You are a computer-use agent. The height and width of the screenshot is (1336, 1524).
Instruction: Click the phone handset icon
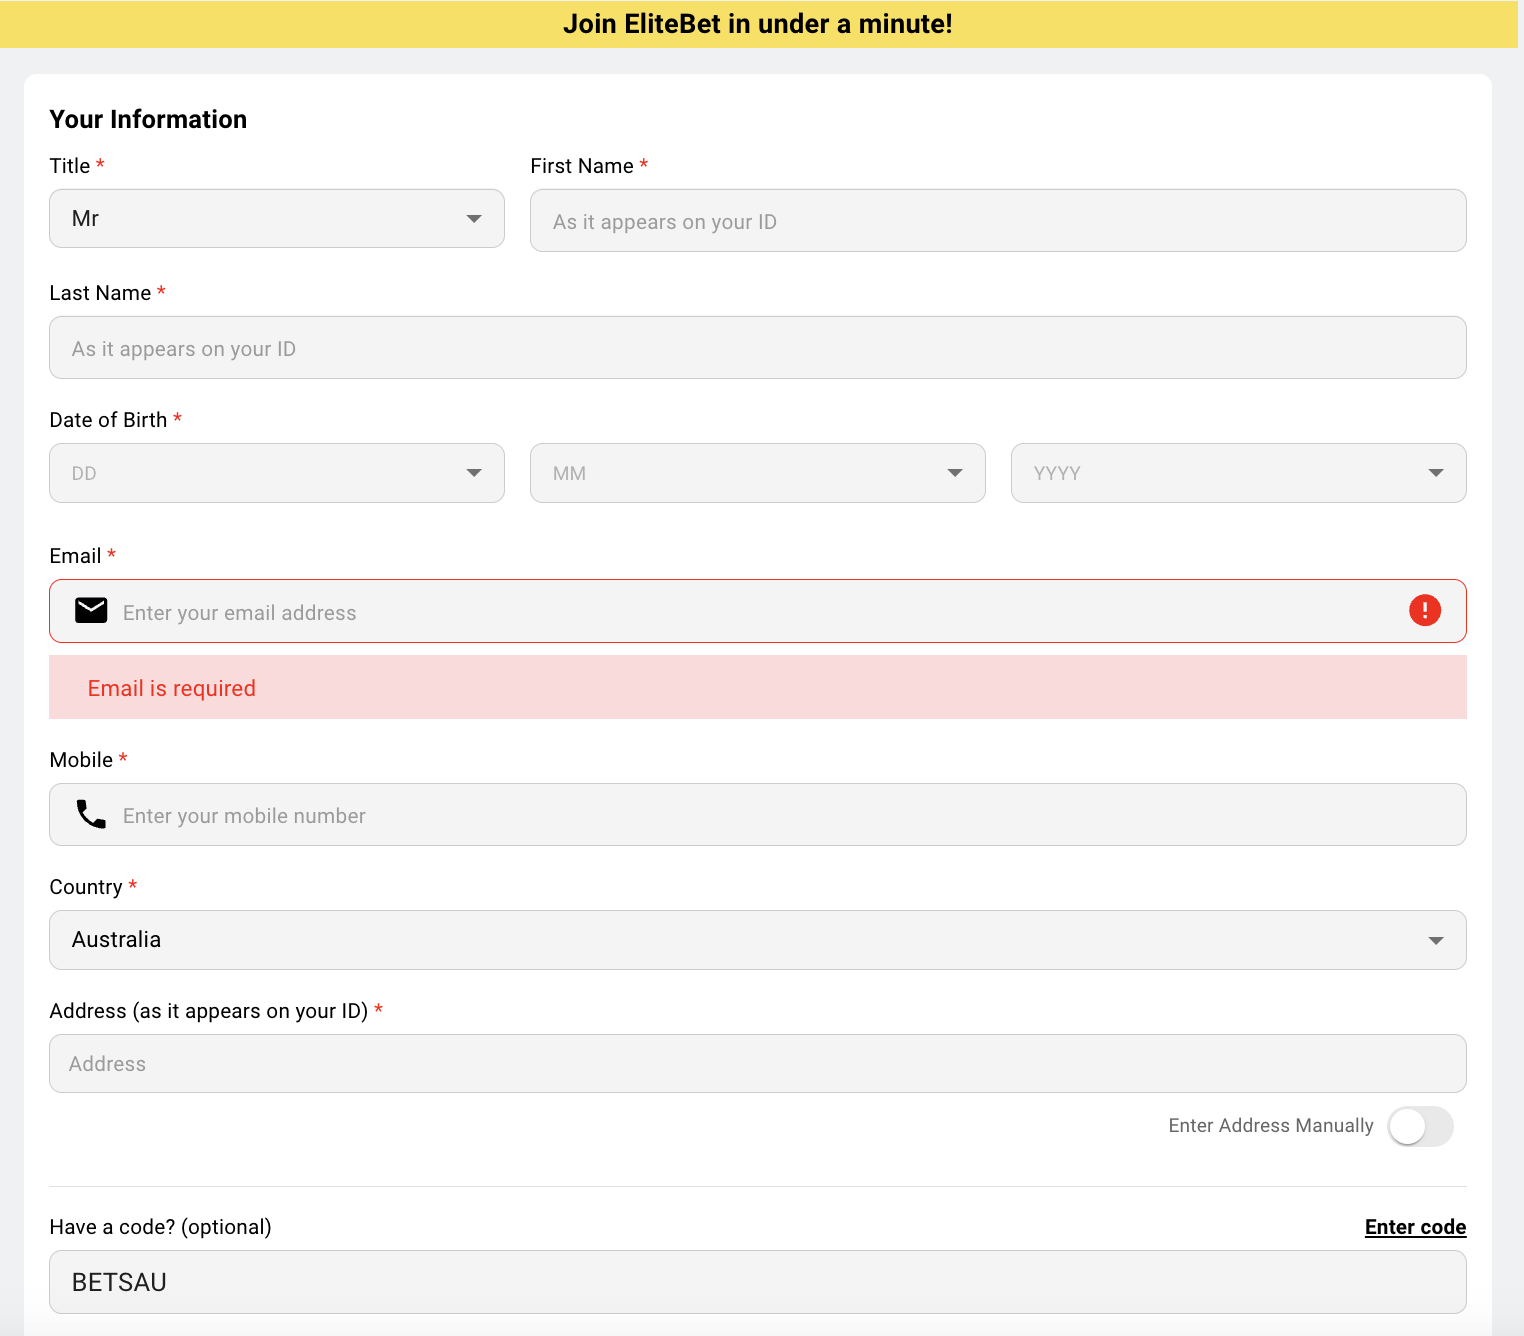coord(91,814)
